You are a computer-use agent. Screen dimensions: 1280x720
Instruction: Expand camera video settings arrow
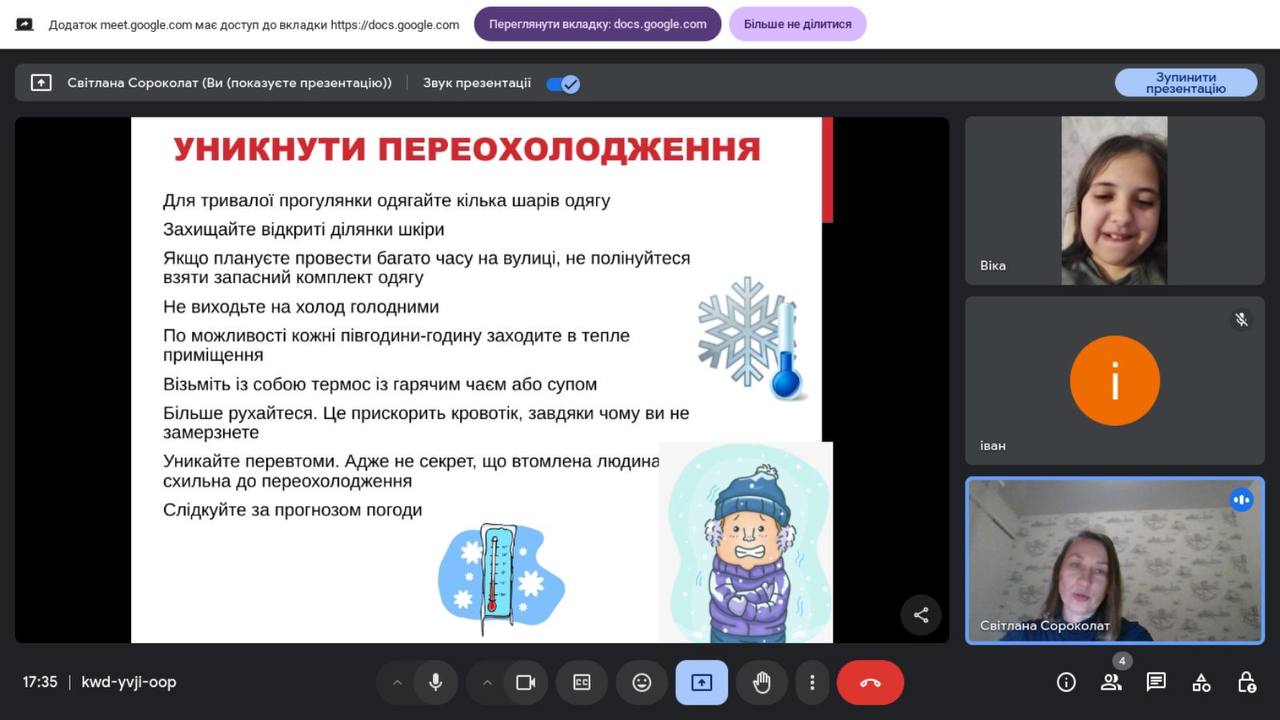[x=487, y=682]
